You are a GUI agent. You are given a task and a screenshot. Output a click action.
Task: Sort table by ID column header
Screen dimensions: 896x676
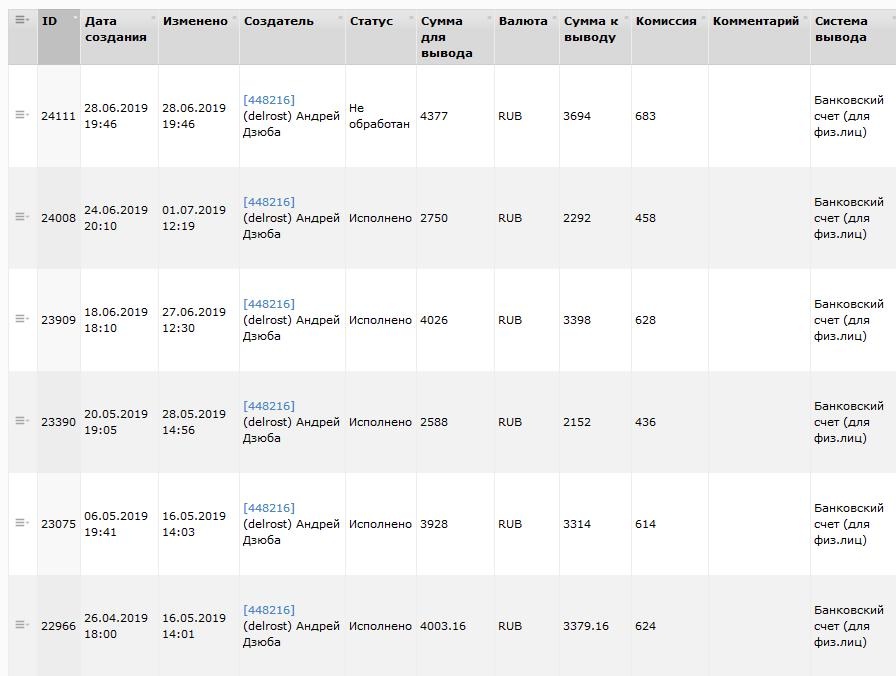[50, 21]
